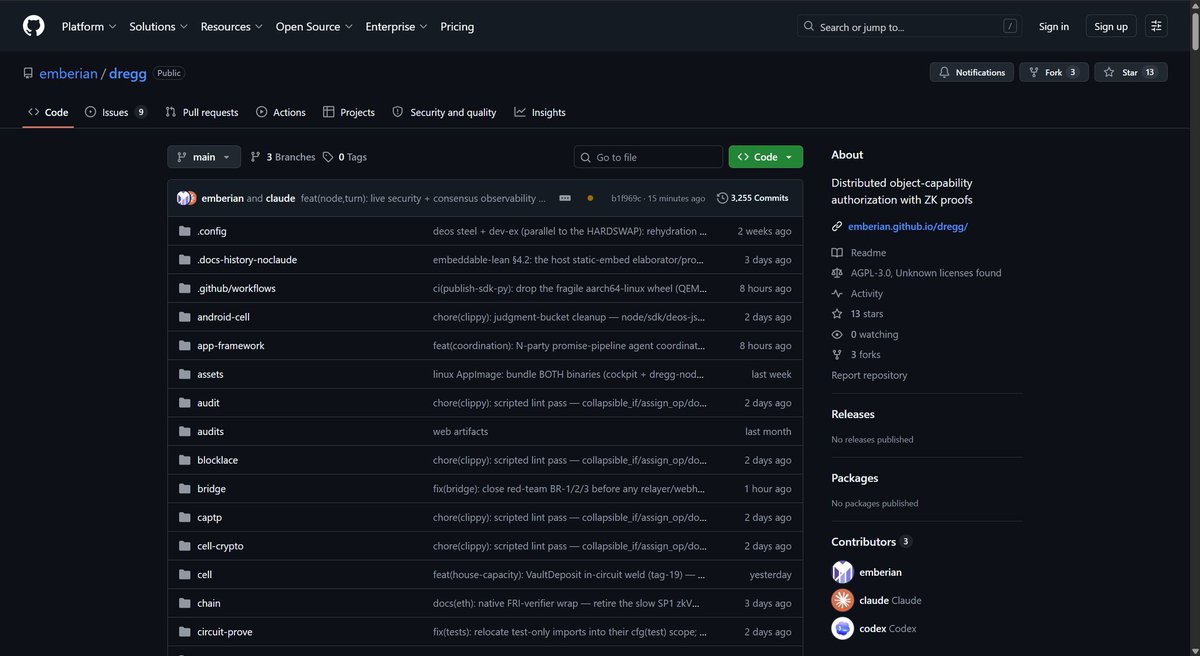Open the .github/workflows folder
This screenshot has height=656, width=1200.
pyautogui.click(x=236, y=288)
